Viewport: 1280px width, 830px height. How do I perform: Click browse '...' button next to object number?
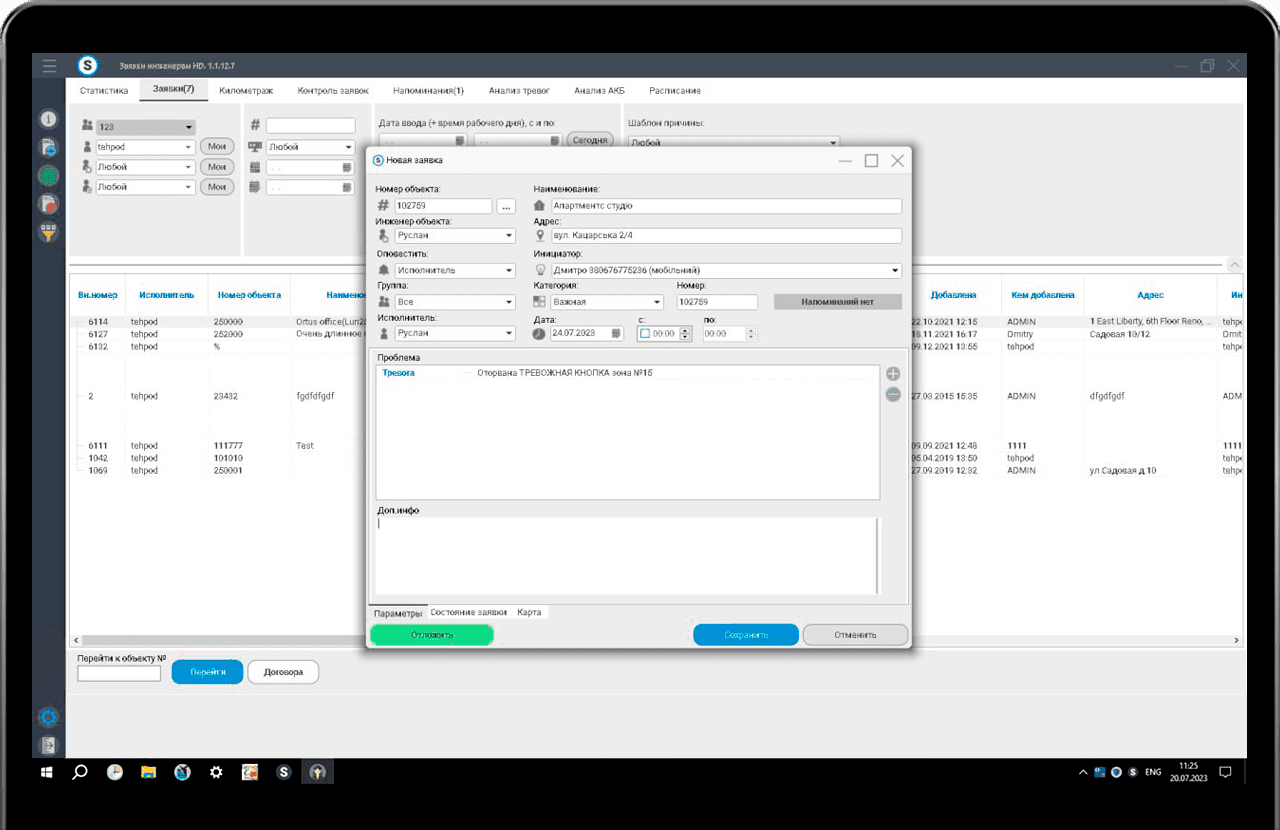click(506, 206)
